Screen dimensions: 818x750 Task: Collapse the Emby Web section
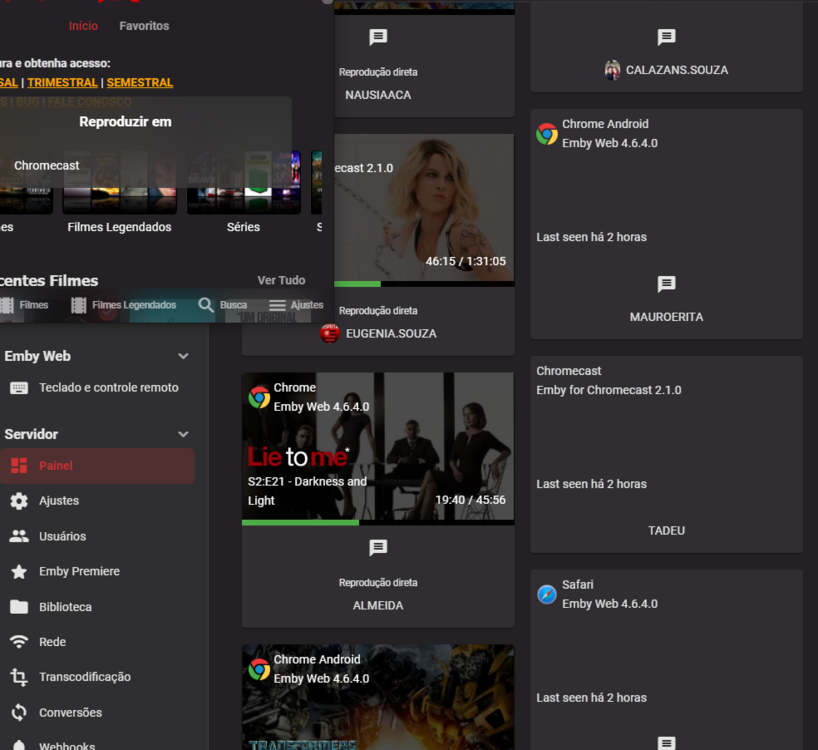click(183, 355)
